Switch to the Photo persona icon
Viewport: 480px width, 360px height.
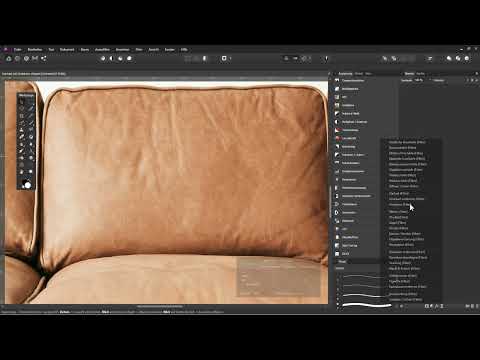[x=9, y=59]
